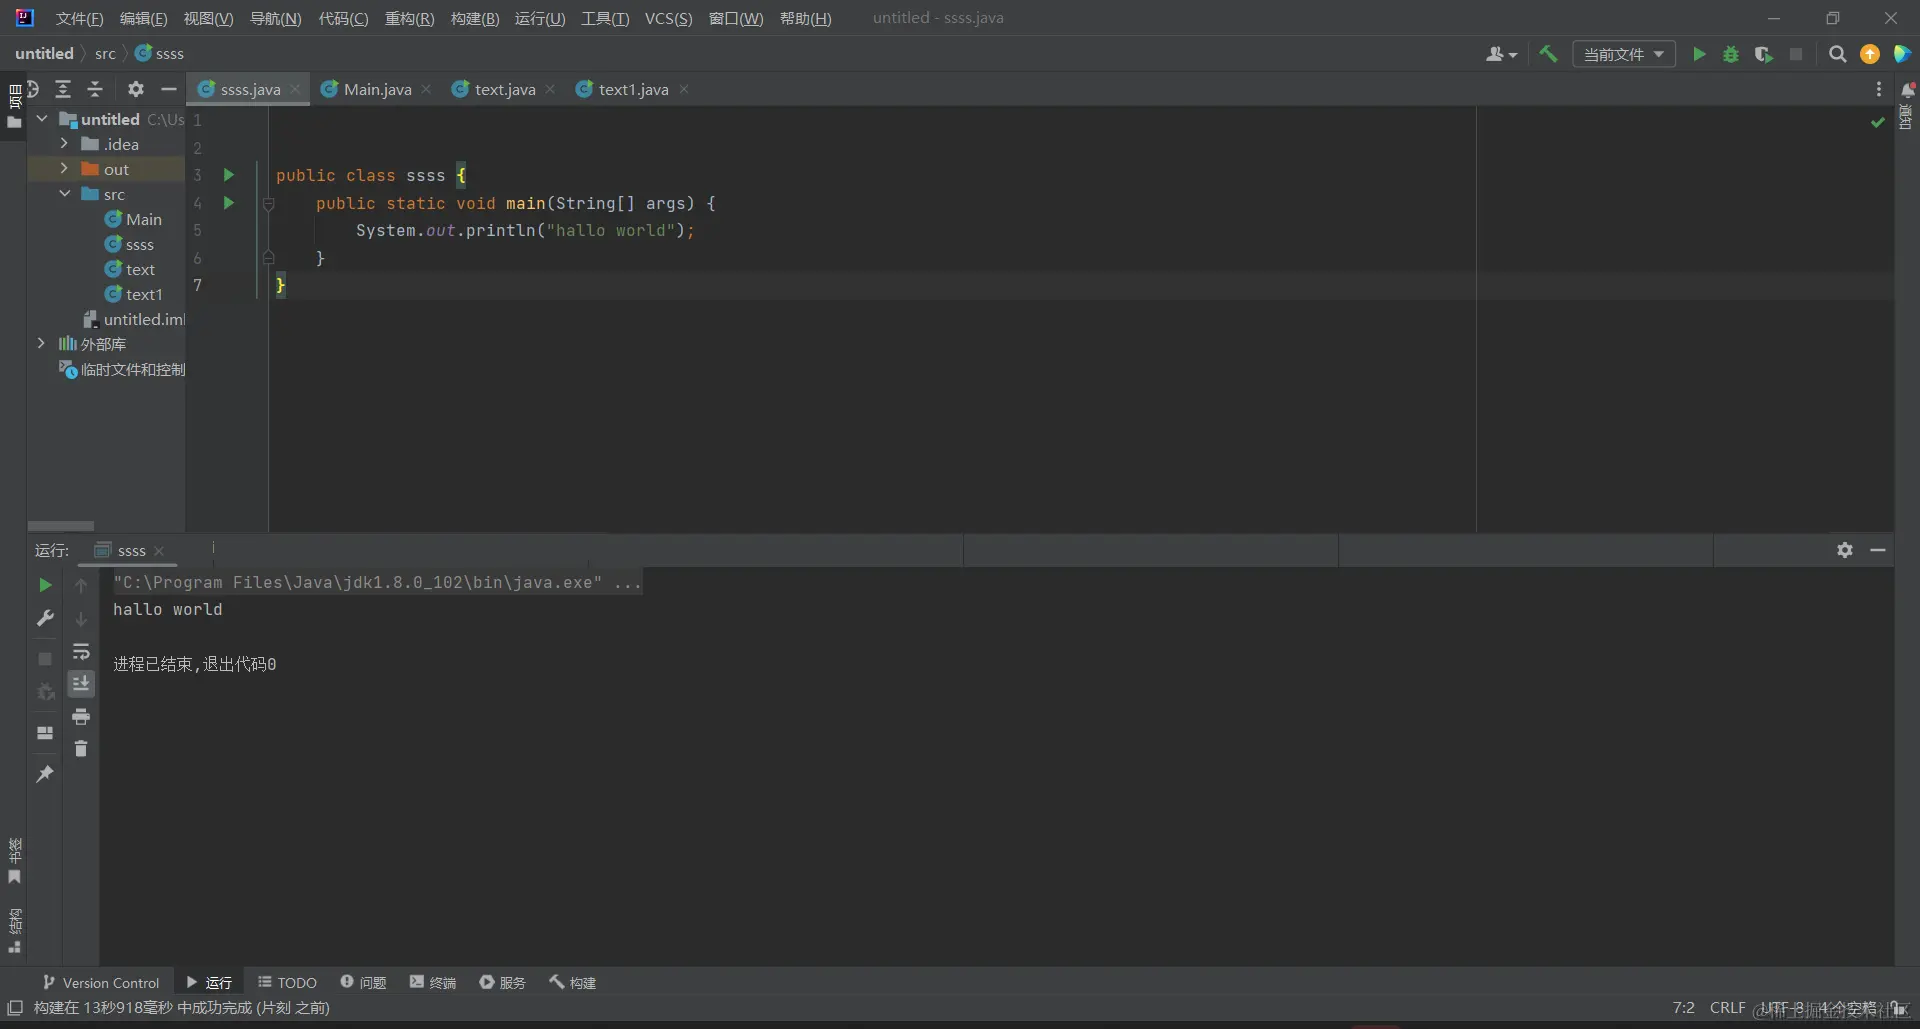Click the Build project hammer icon
This screenshot has width=1920, height=1029.
coord(1548,54)
